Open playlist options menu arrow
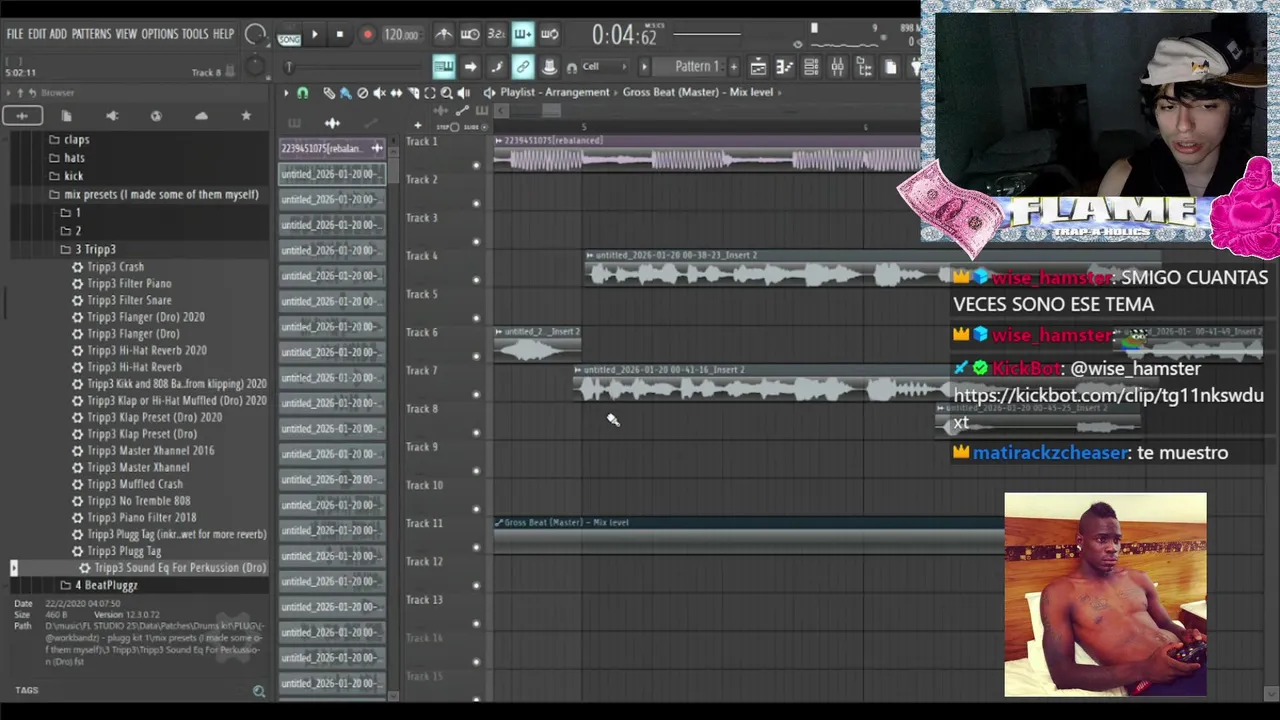Image resolution: width=1280 pixels, height=720 pixels. (286, 92)
